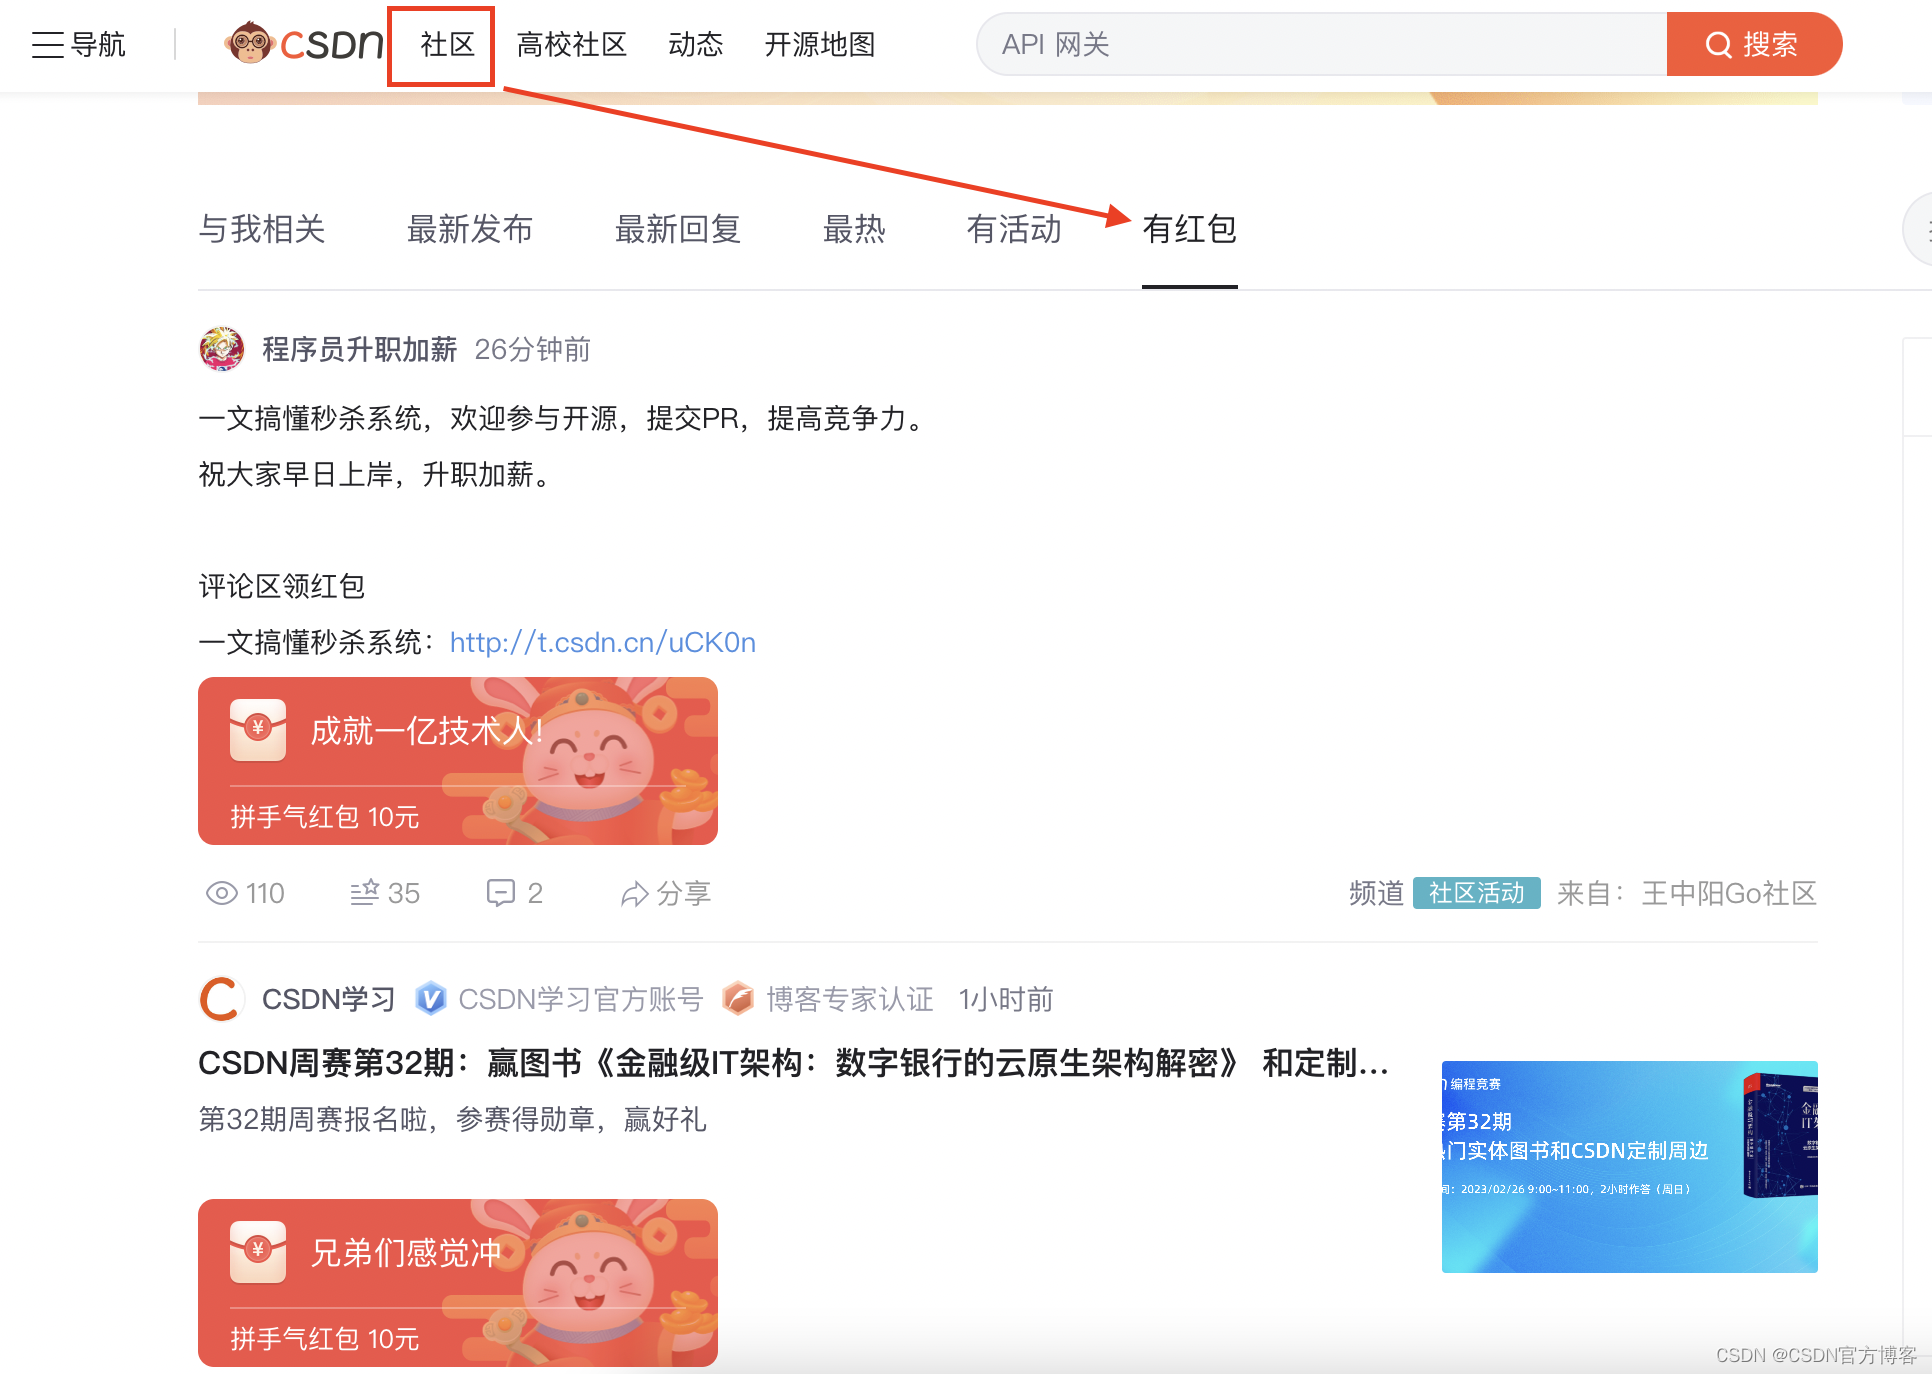1932x1374 pixels.
Task: Click the like icon showing 35
Action: point(365,892)
